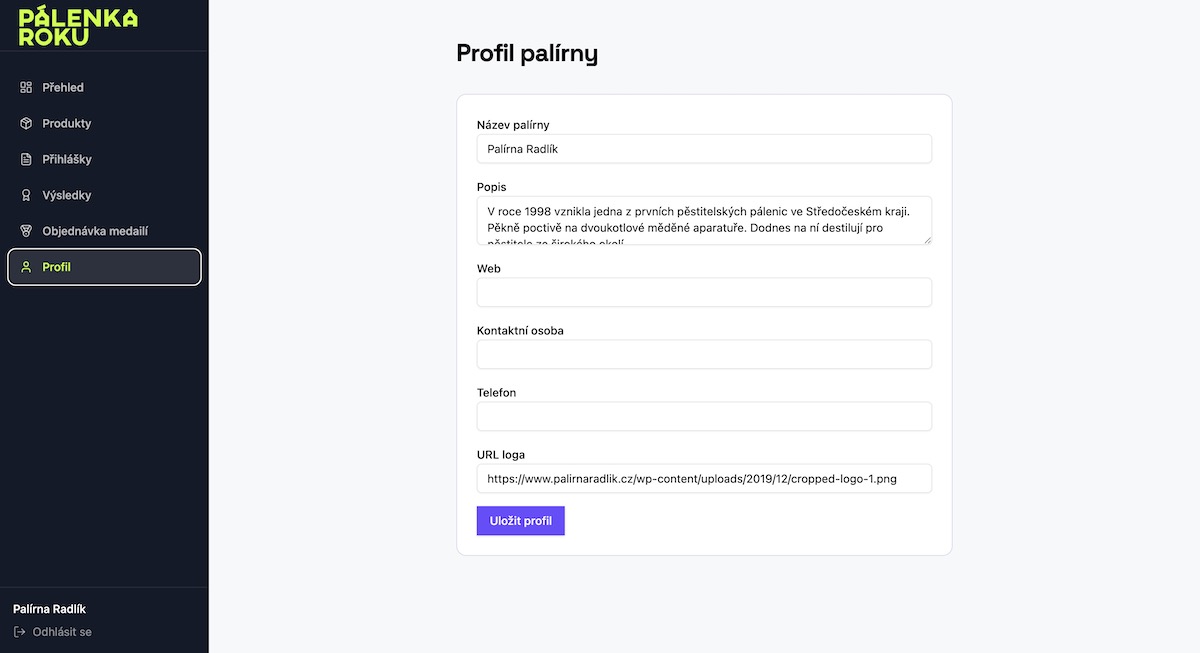Click the URL loga input field

pyautogui.click(x=704, y=479)
